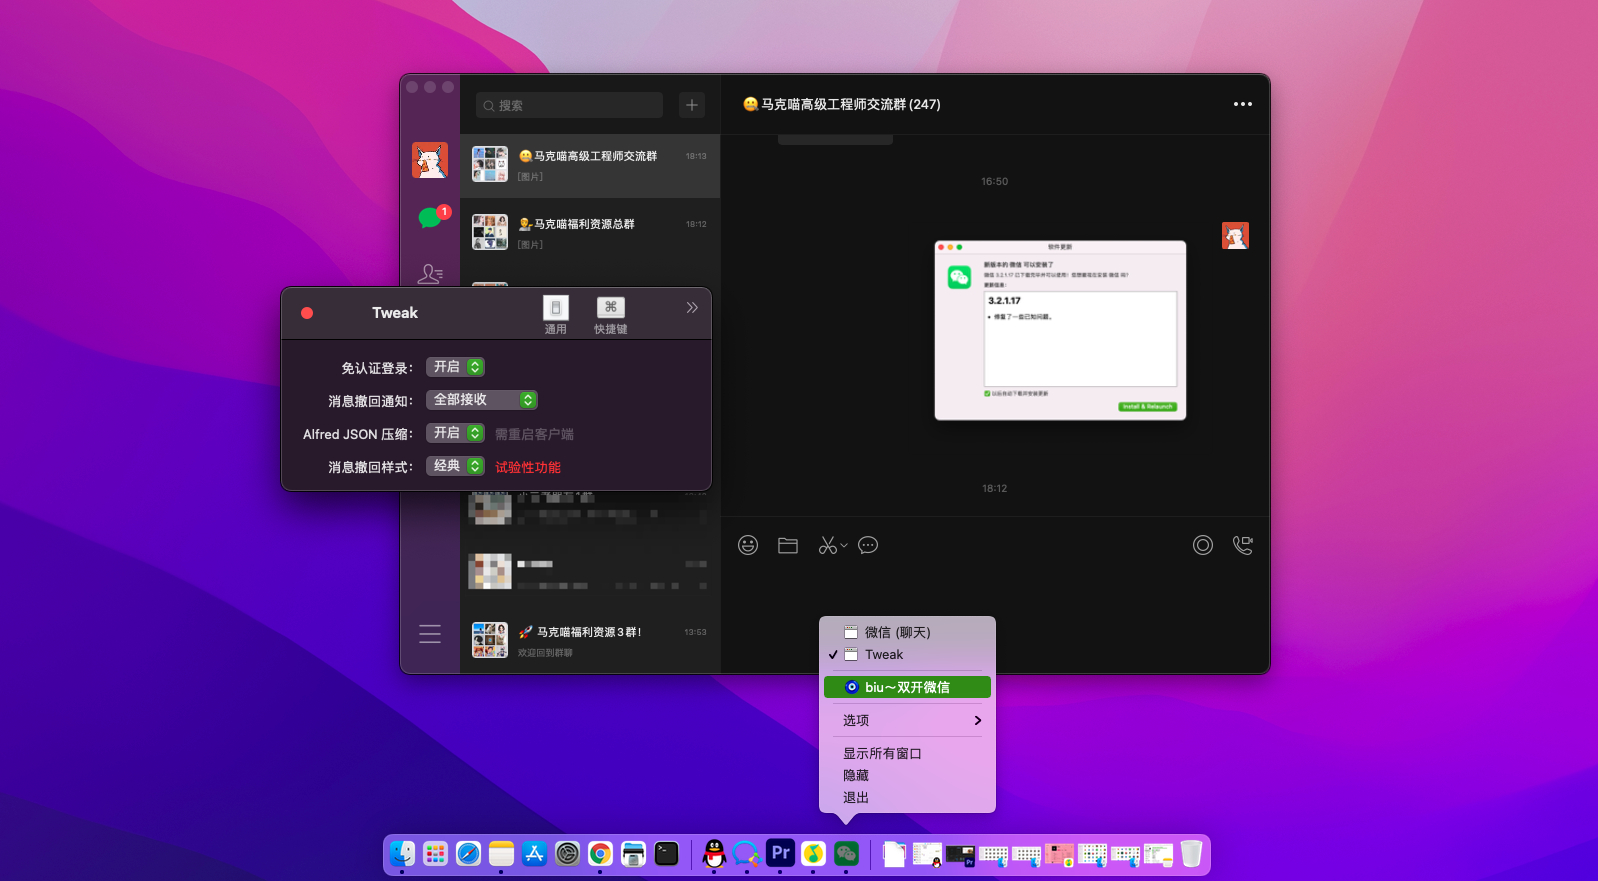Click the three-dots chat info button
This screenshot has height=881, width=1598.
click(x=1242, y=104)
